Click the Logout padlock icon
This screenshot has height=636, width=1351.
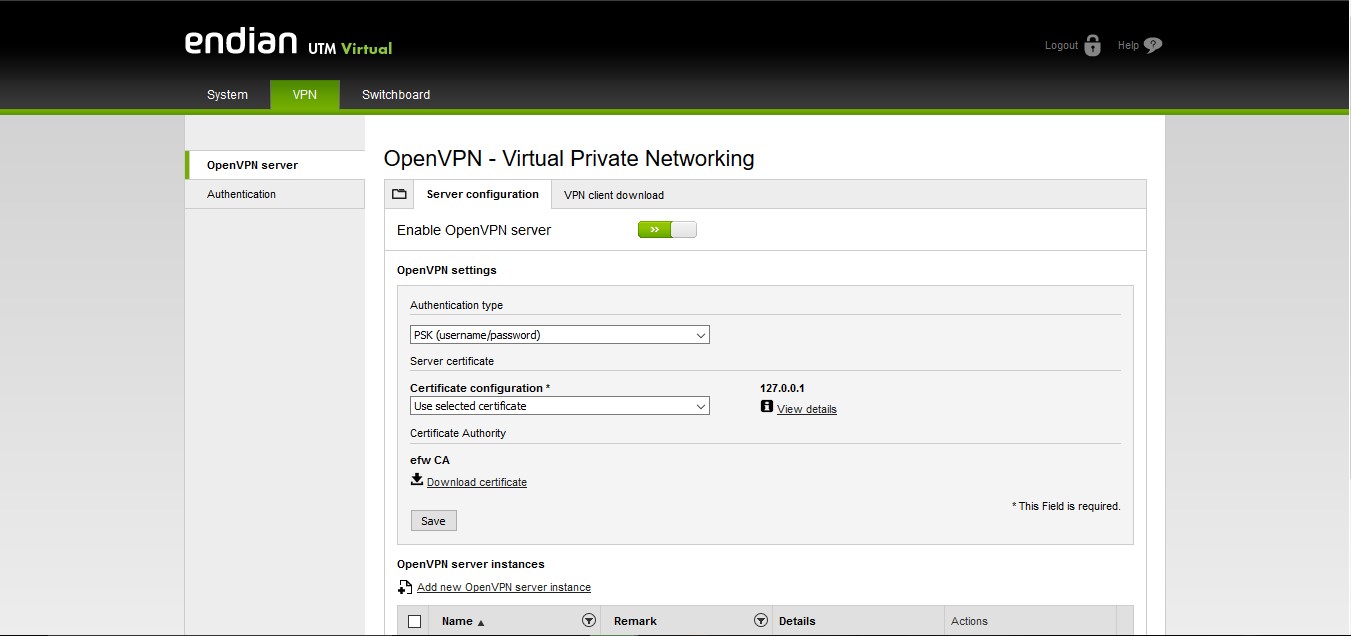tap(1092, 46)
